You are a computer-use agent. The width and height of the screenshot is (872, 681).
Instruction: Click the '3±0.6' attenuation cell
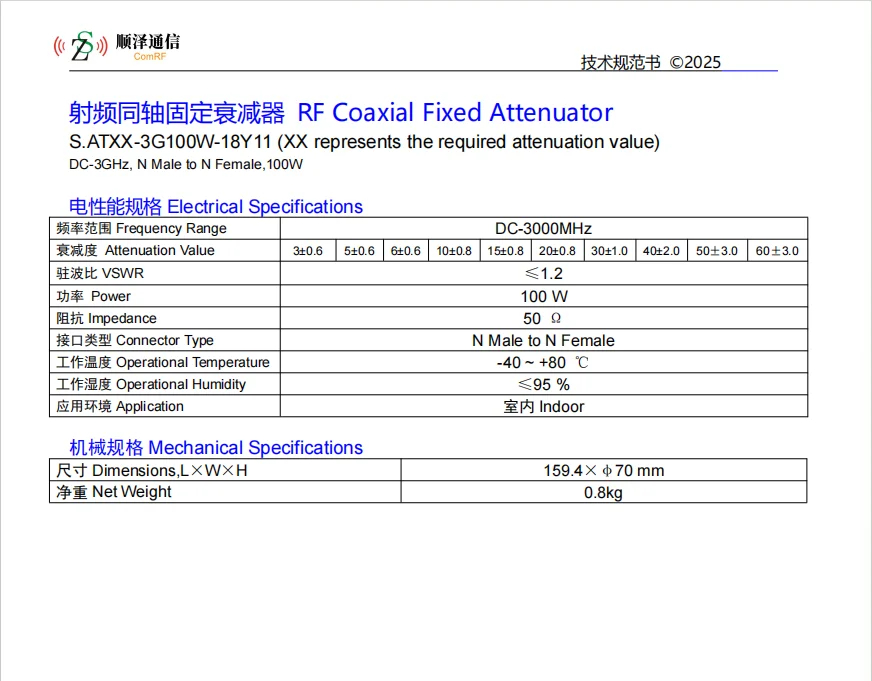pyautogui.click(x=308, y=251)
